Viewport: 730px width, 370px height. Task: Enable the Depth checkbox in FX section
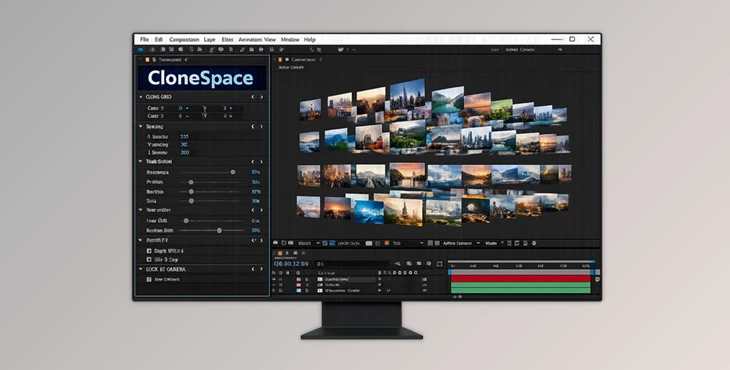[149, 250]
